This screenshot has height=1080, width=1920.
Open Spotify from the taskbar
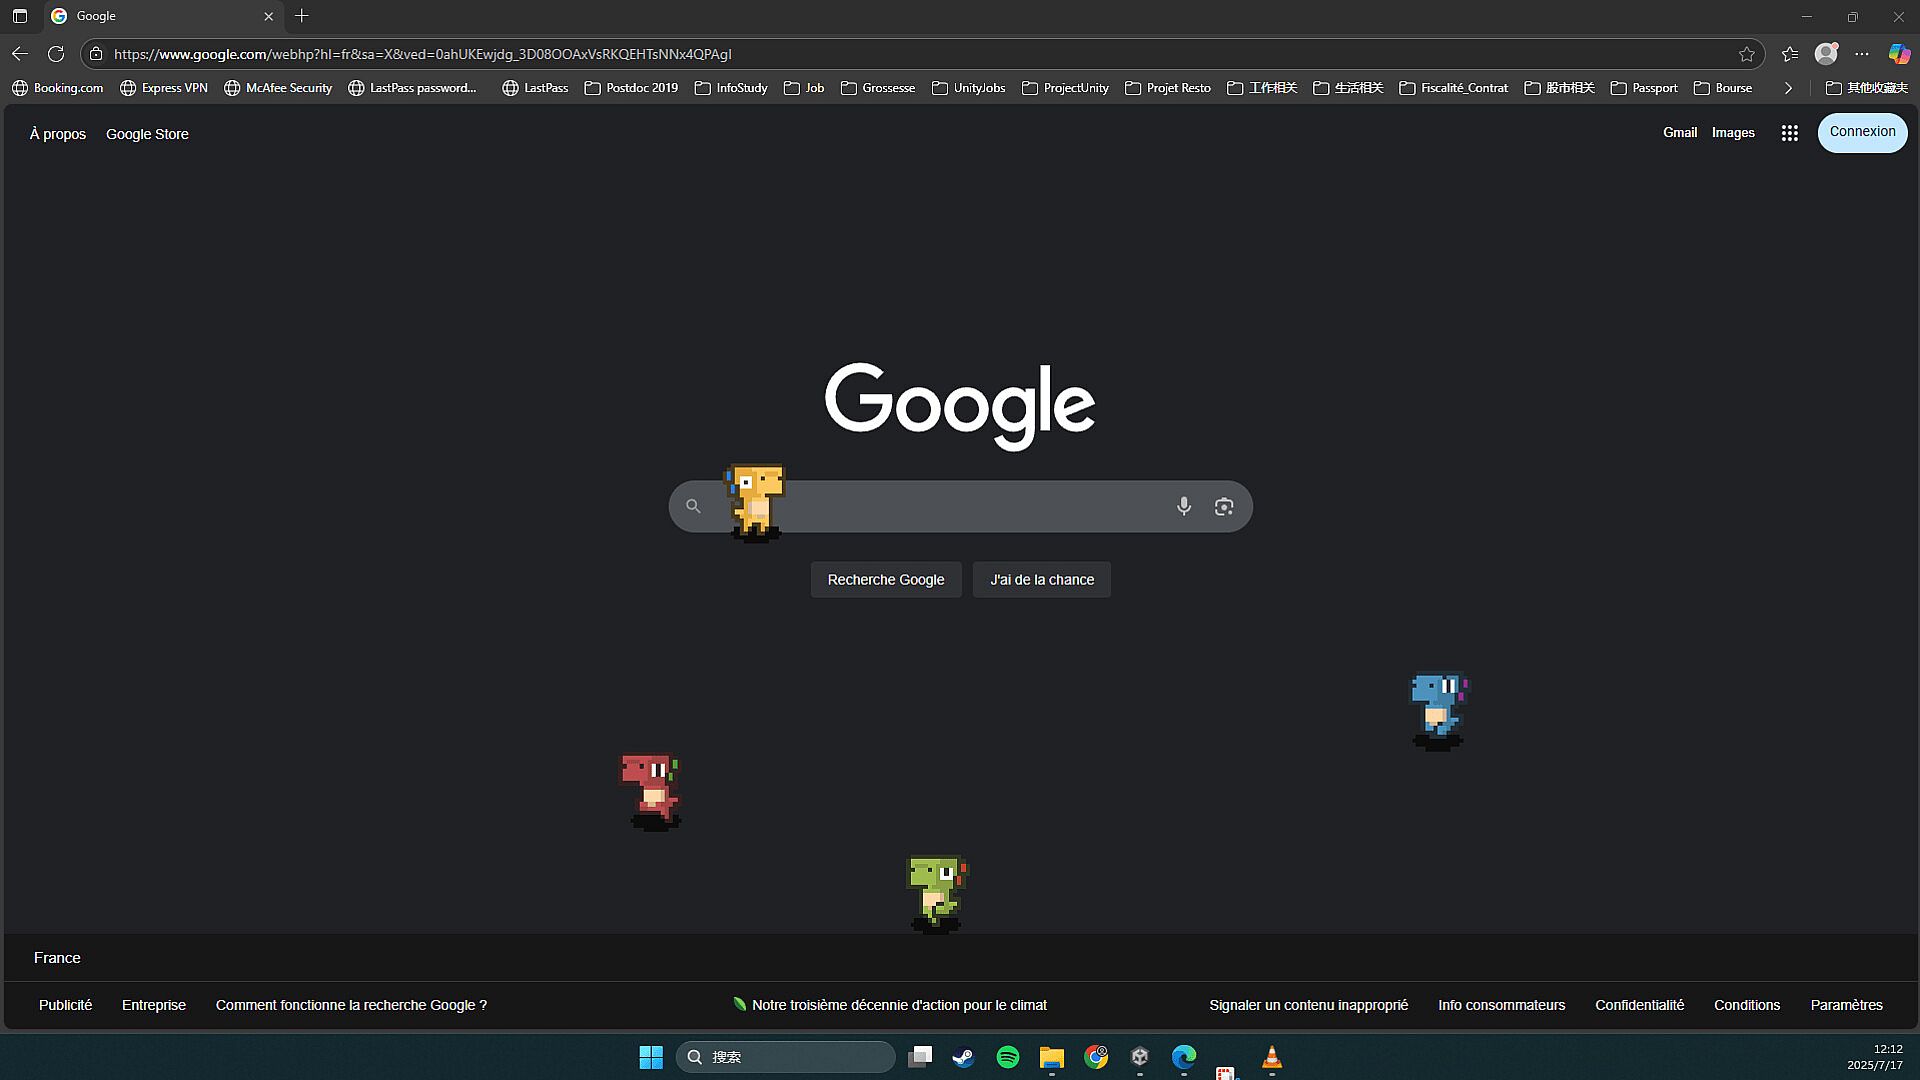pyautogui.click(x=1008, y=1057)
